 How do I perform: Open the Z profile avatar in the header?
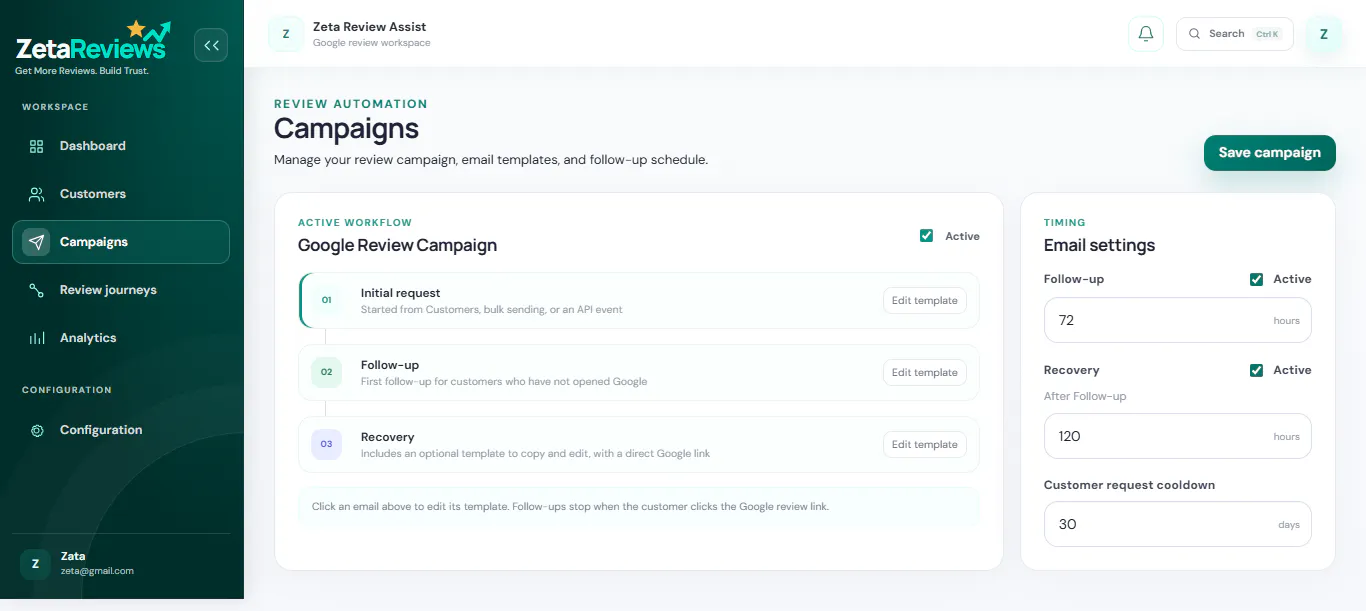pyautogui.click(x=1324, y=34)
